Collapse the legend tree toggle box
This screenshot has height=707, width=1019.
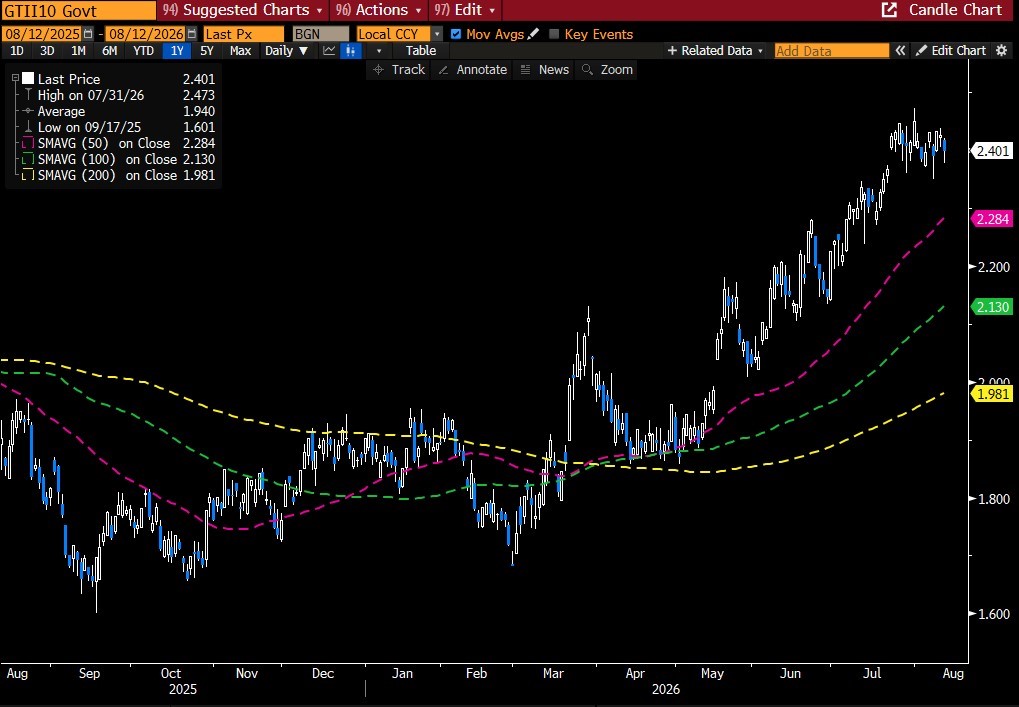coord(16,78)
